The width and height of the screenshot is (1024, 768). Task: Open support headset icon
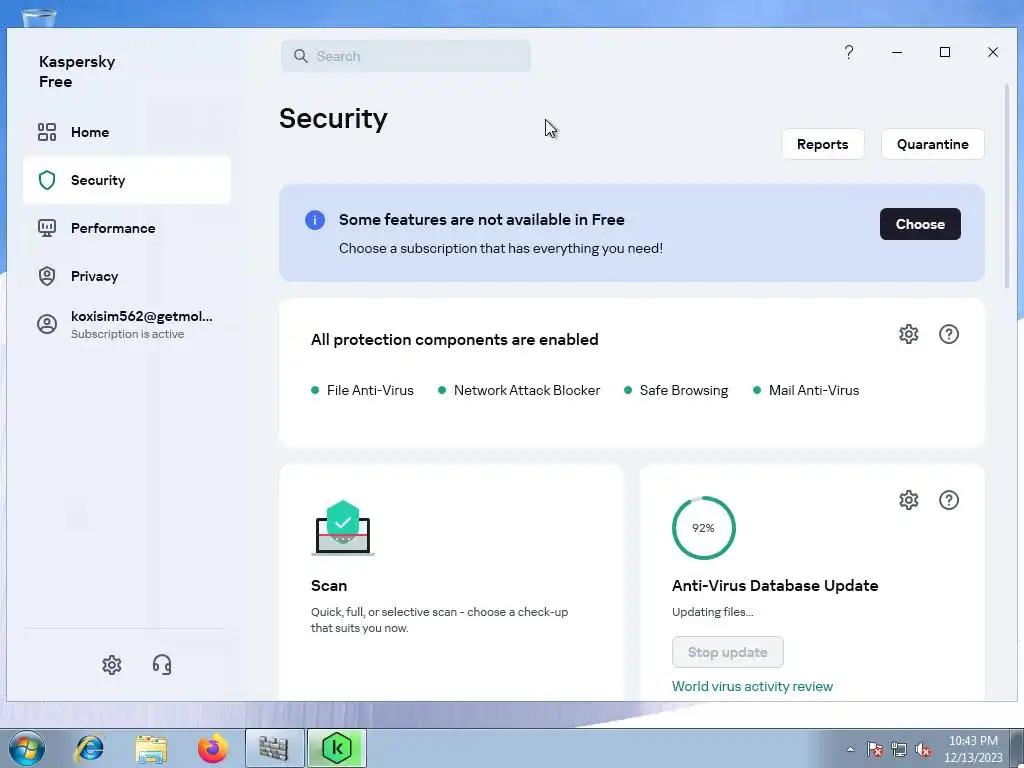pyautogui.click(x=162, y=665)
